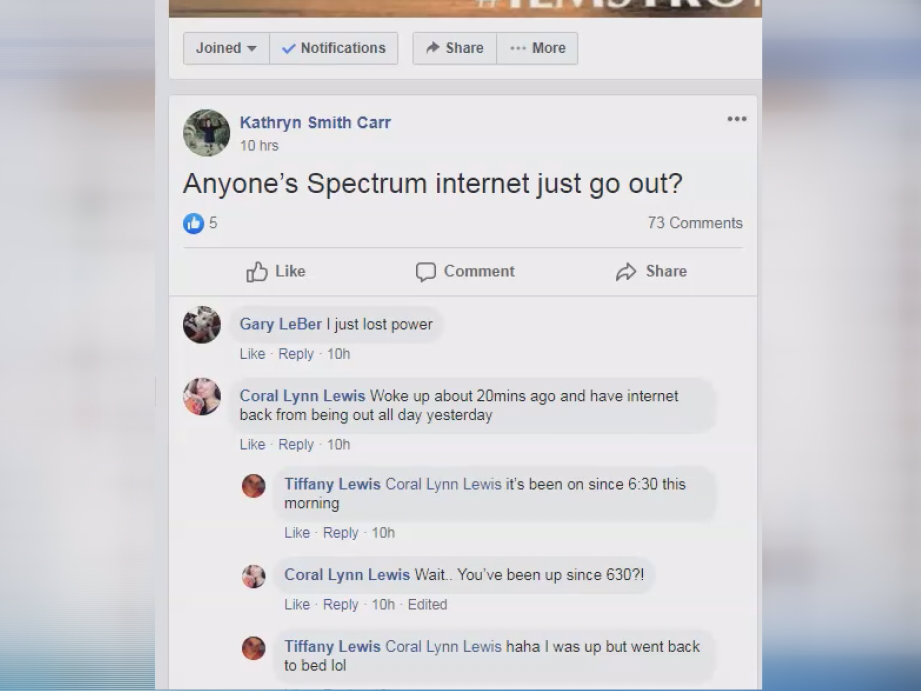Click Coral Lynn Lewis's top-level comment avatar

pos(201,397)
